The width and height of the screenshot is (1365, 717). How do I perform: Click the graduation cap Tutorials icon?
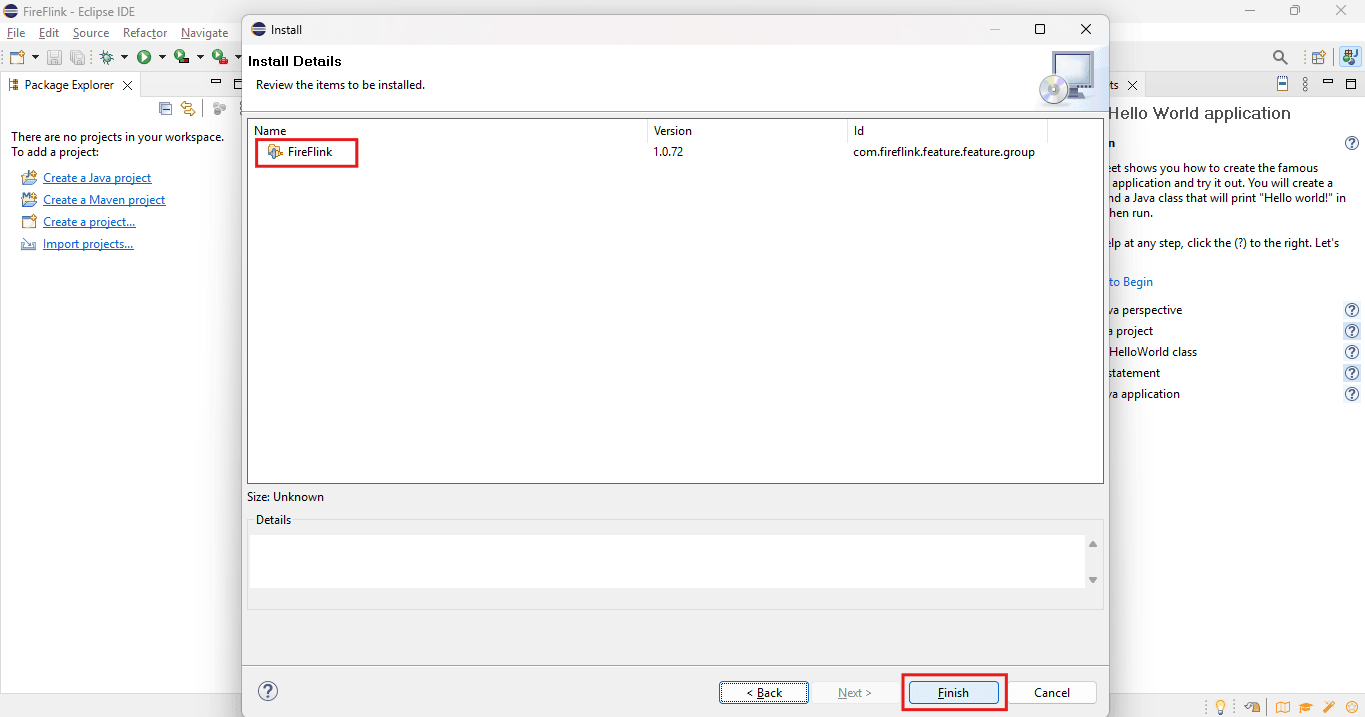point(1307,707)
